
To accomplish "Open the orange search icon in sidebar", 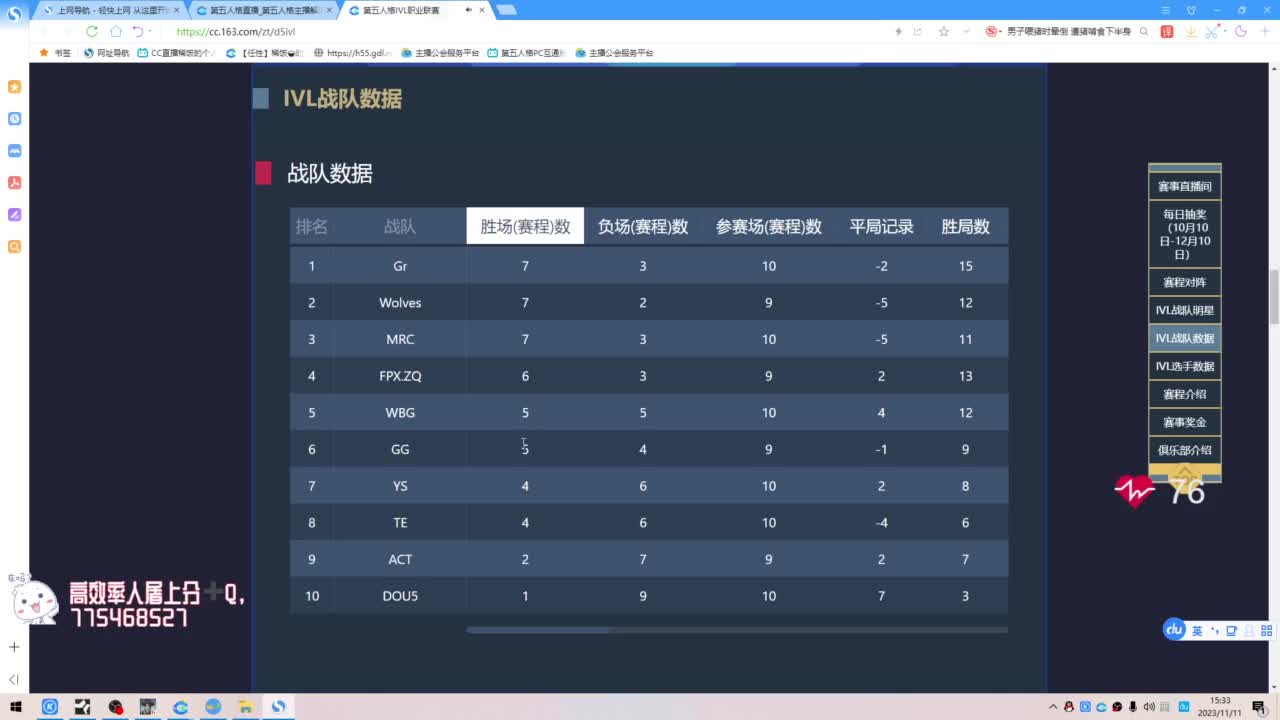I will 14,246.
